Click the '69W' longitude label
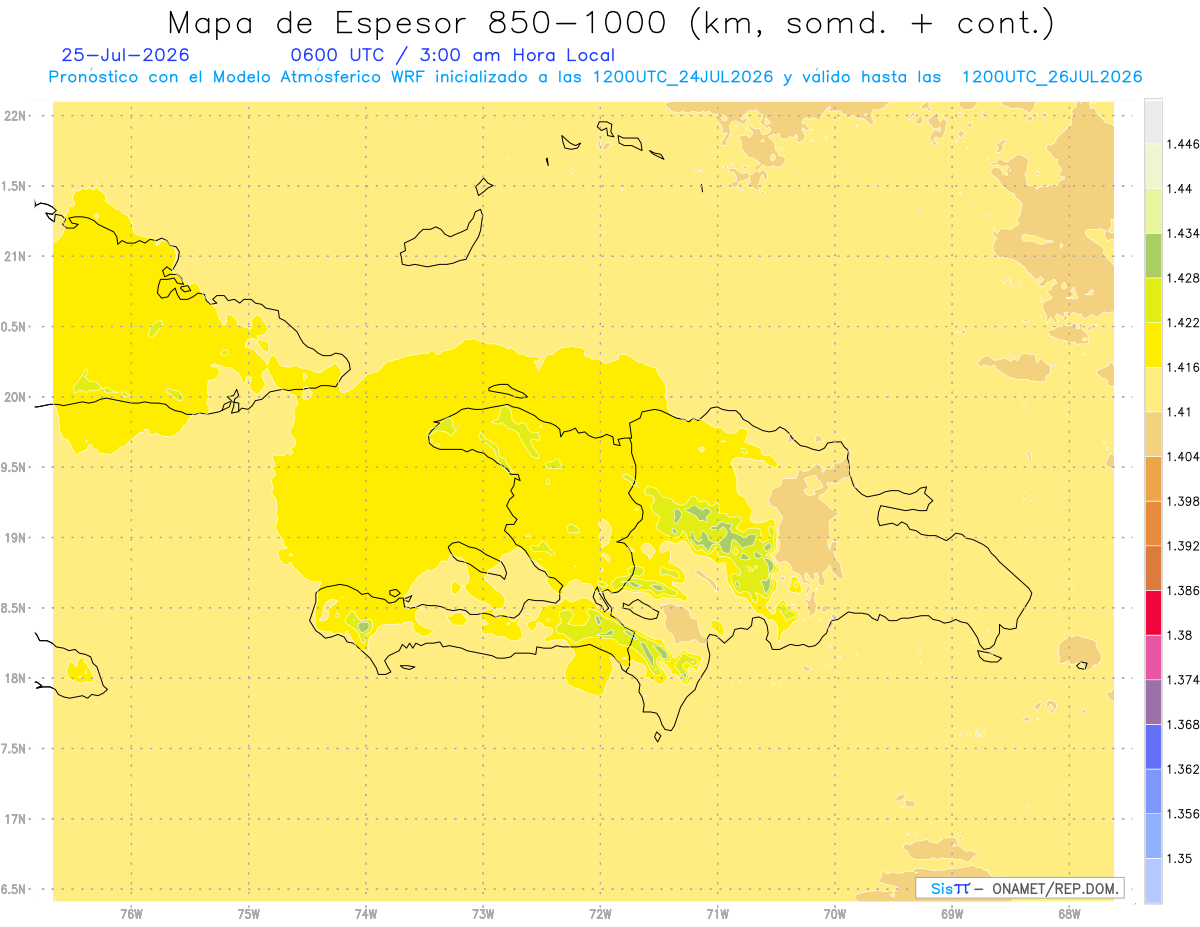The width and height of the screenshot is (1200, 927). [x=952, y=913]
